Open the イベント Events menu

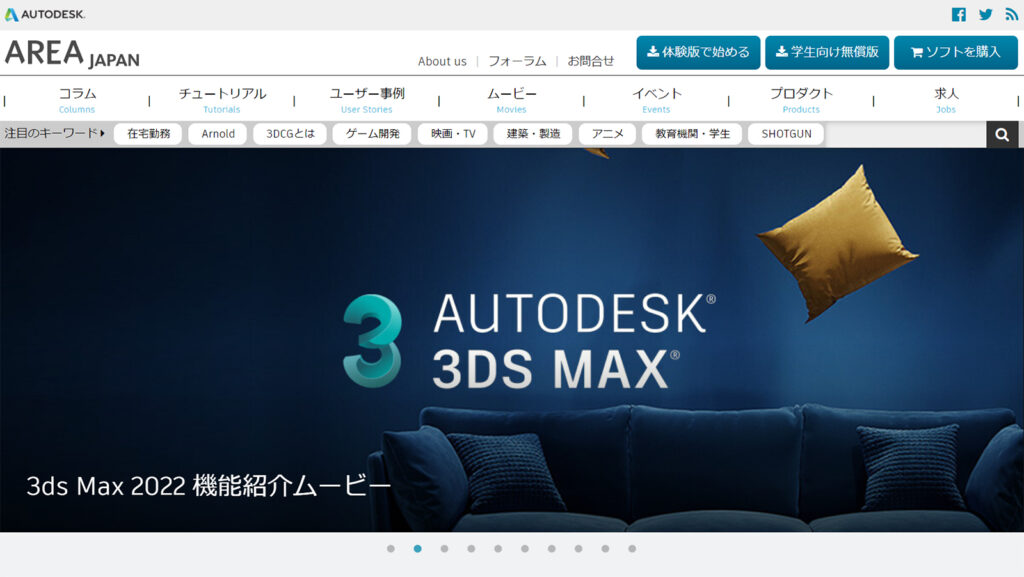tap(656, 101)
